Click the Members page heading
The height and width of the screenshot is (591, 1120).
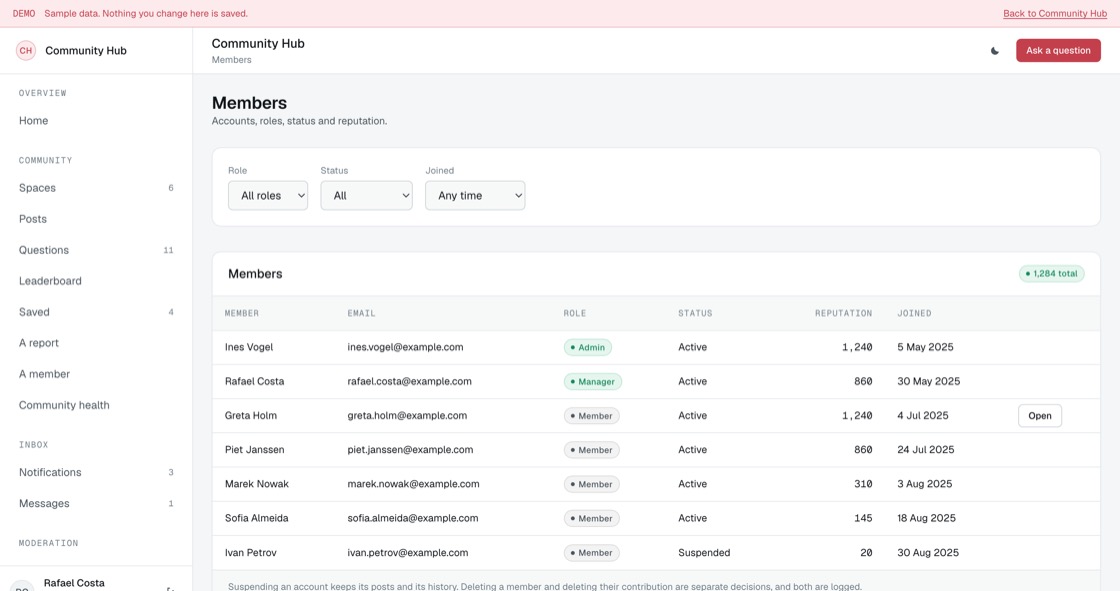[x=249, y=103]
